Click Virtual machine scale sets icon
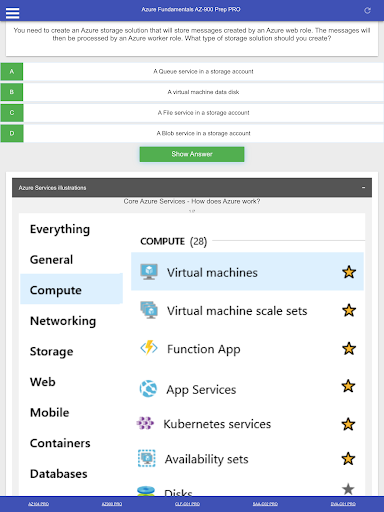 pos(149,310)
